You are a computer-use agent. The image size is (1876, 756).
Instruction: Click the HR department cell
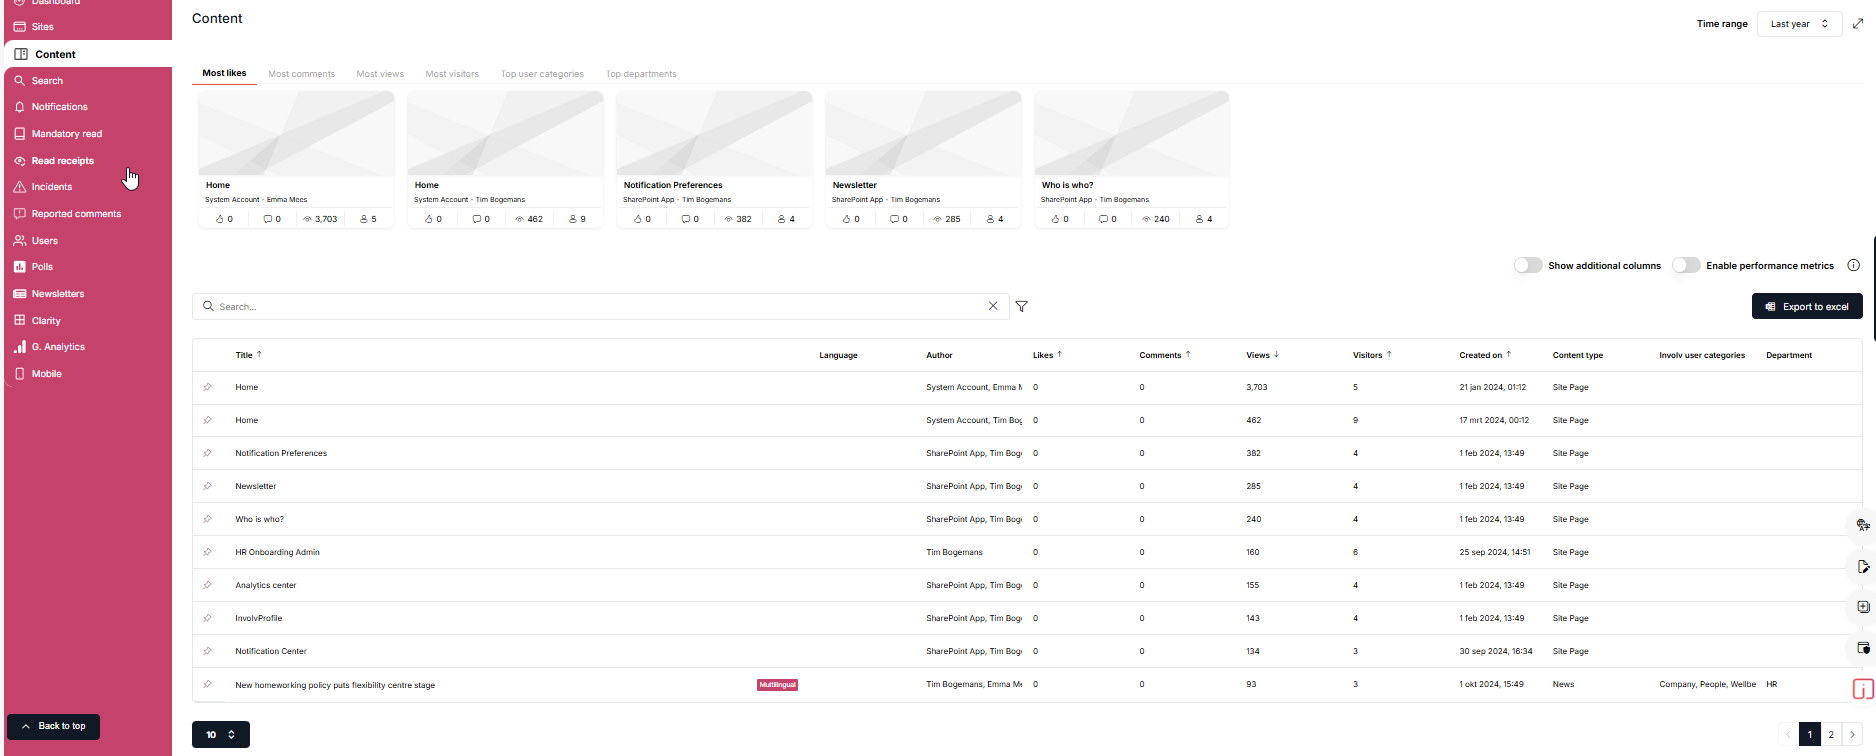coord(1771,685)
